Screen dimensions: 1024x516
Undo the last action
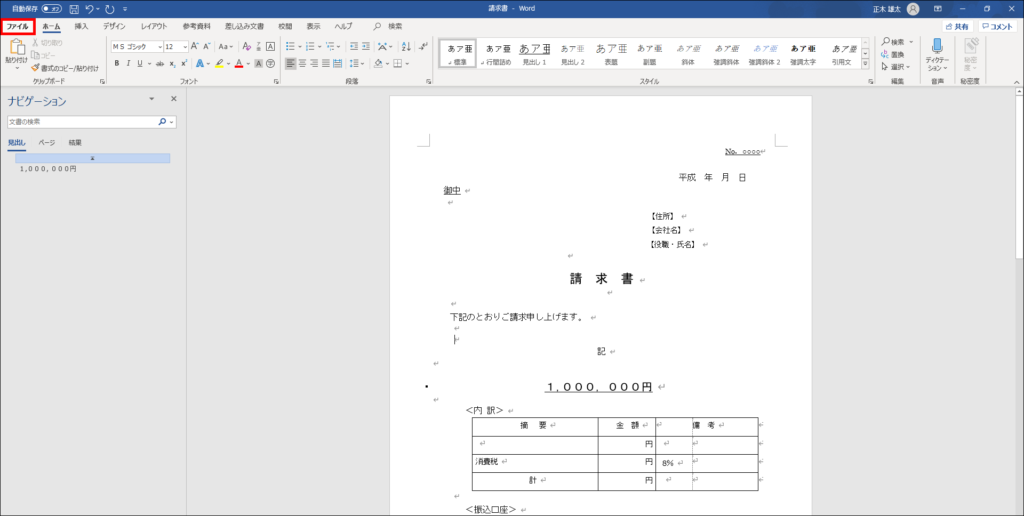89,9
